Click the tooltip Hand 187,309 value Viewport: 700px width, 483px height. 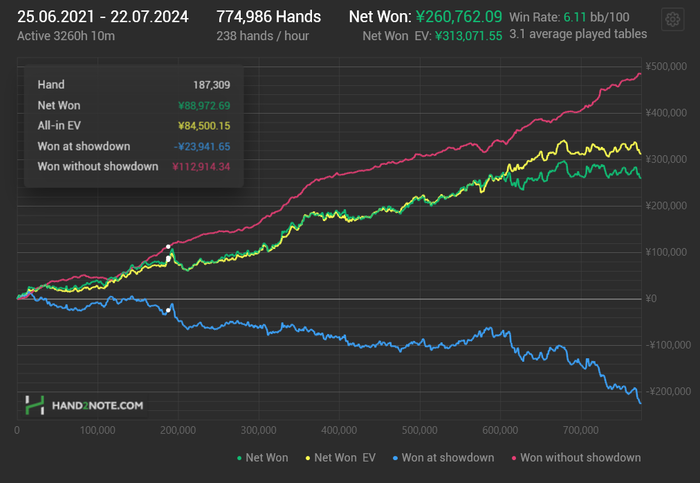click(212, 85)
